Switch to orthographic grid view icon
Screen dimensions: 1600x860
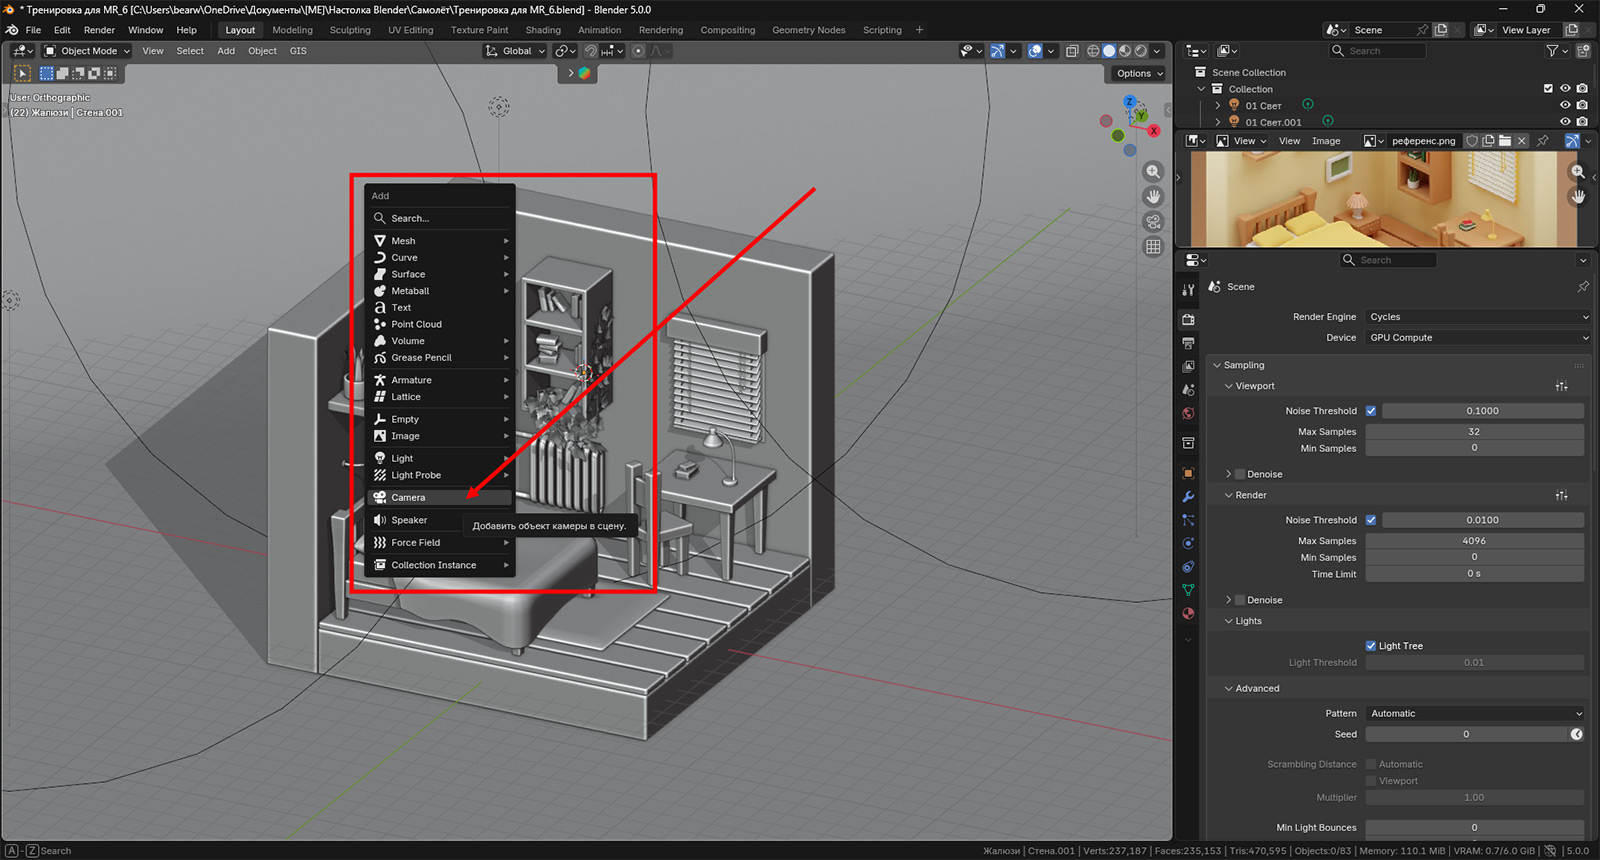coord(1153,246)
